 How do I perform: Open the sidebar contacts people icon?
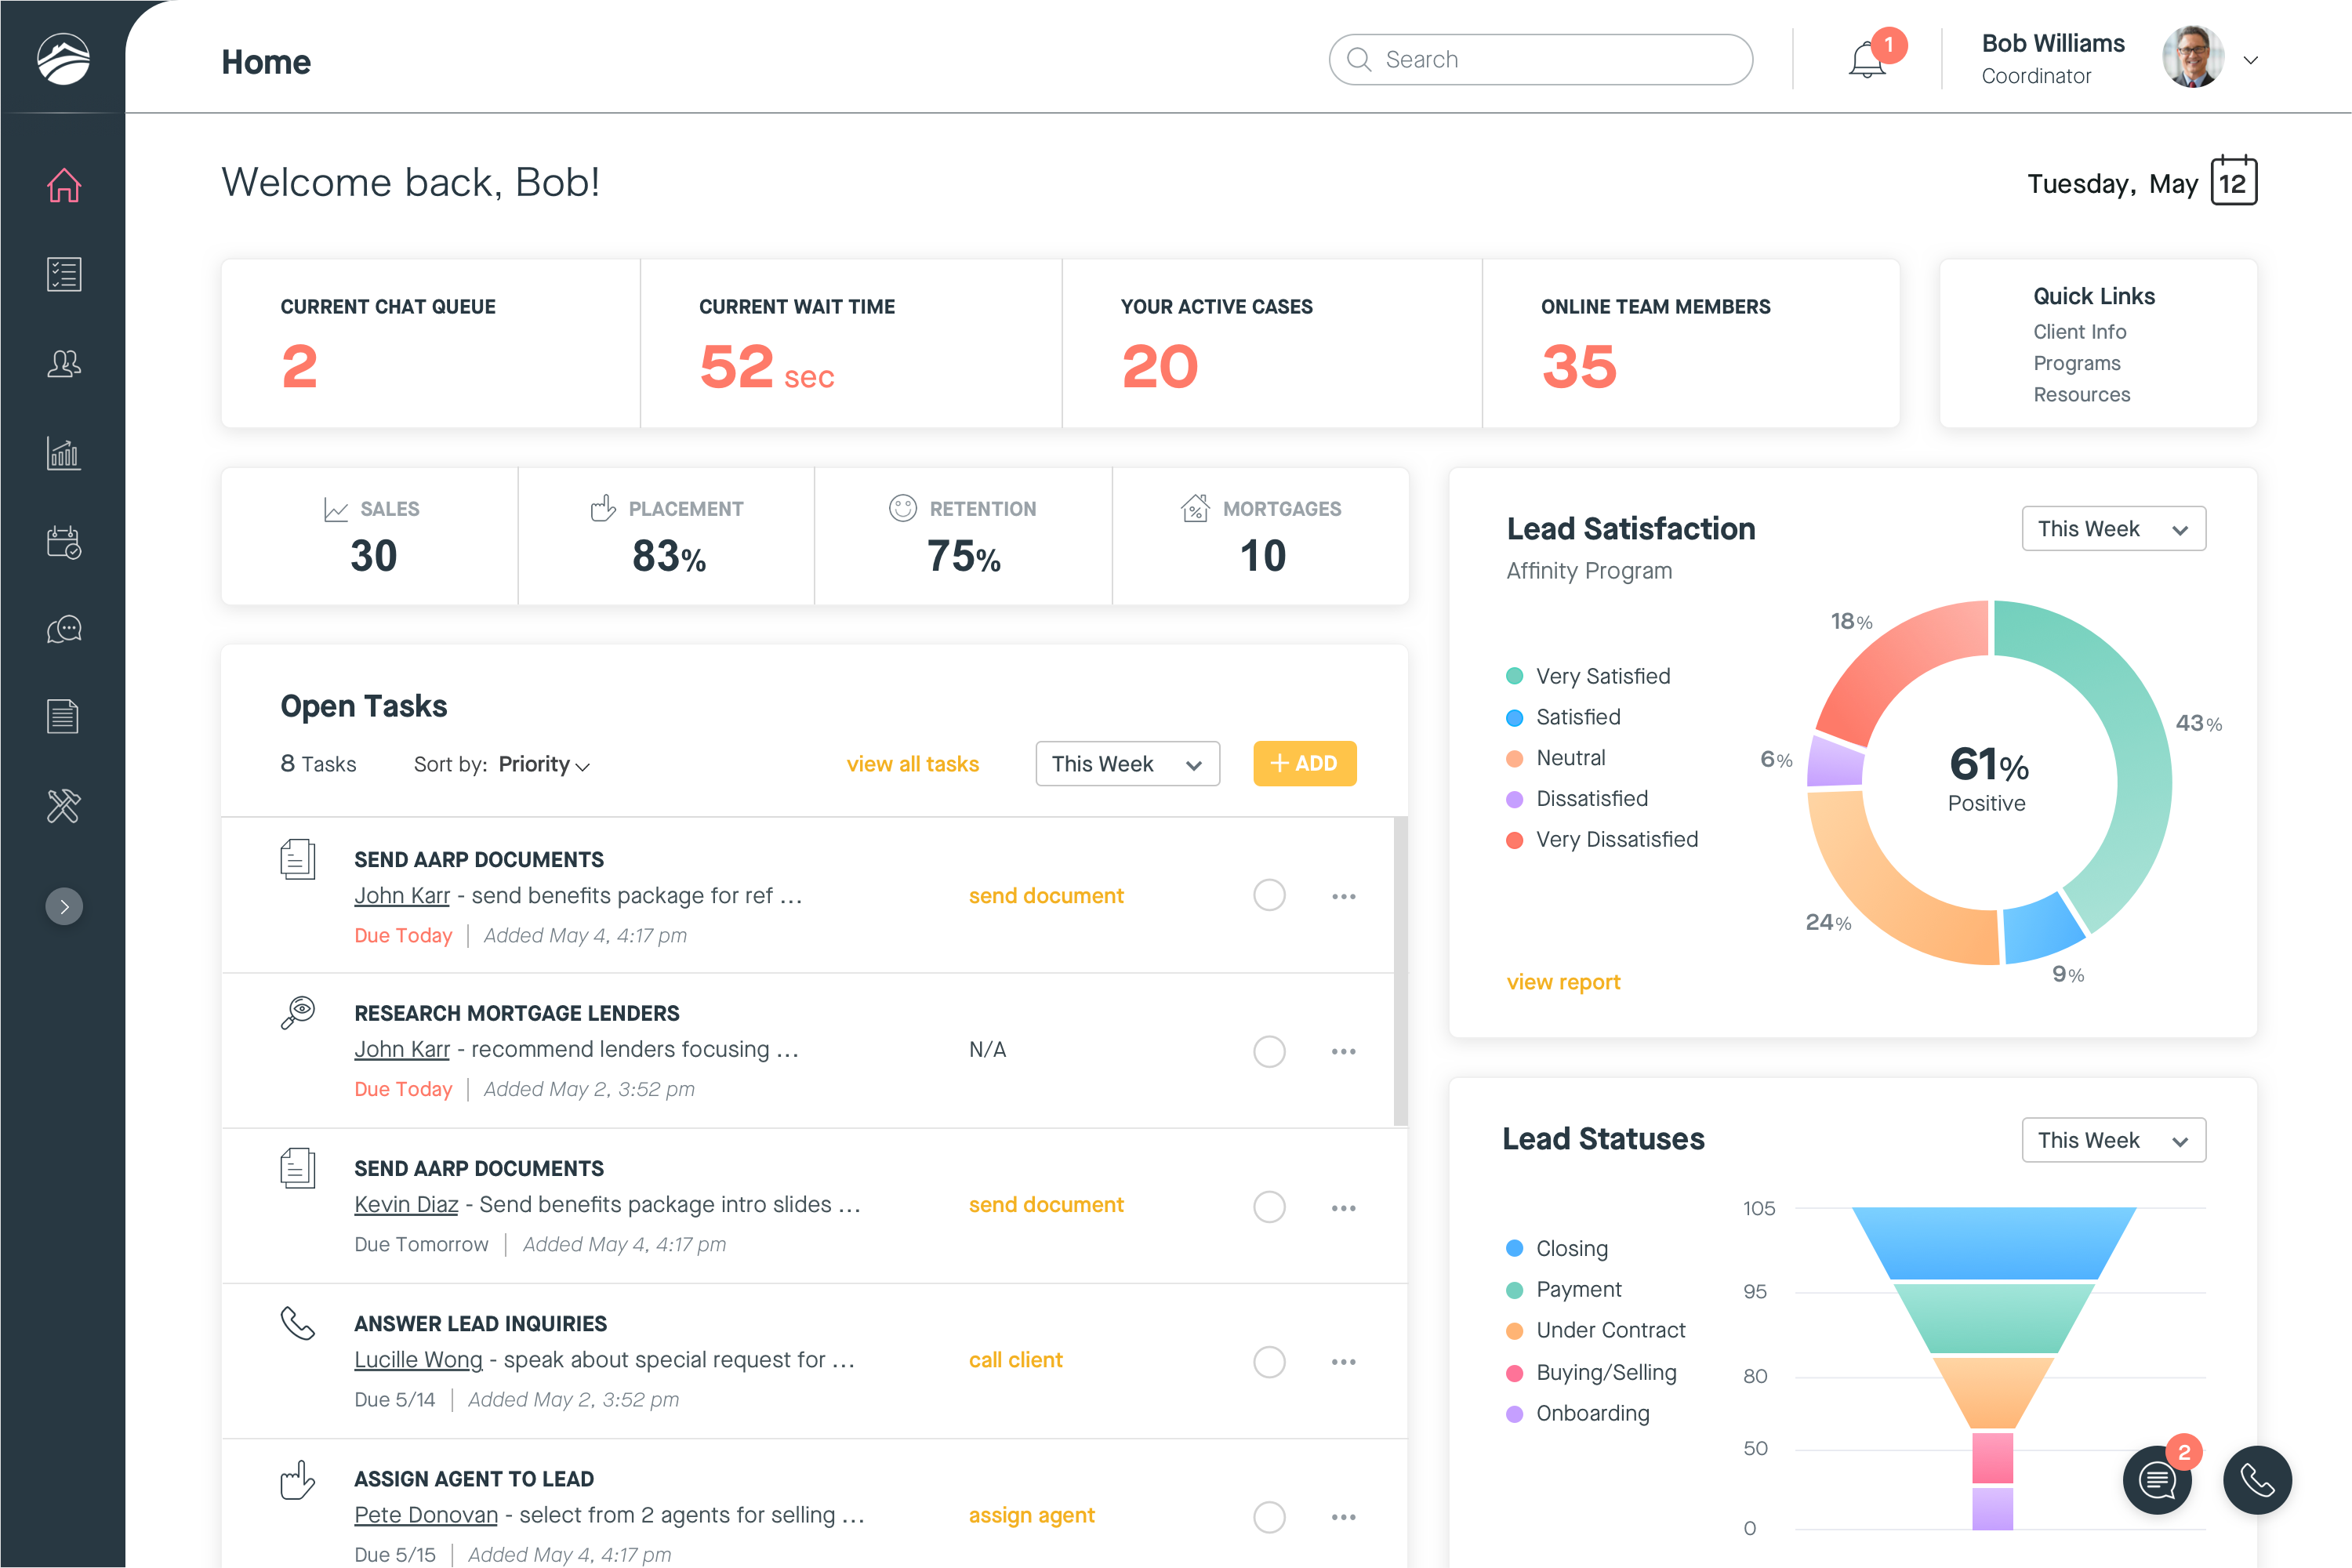pos(63,363)
